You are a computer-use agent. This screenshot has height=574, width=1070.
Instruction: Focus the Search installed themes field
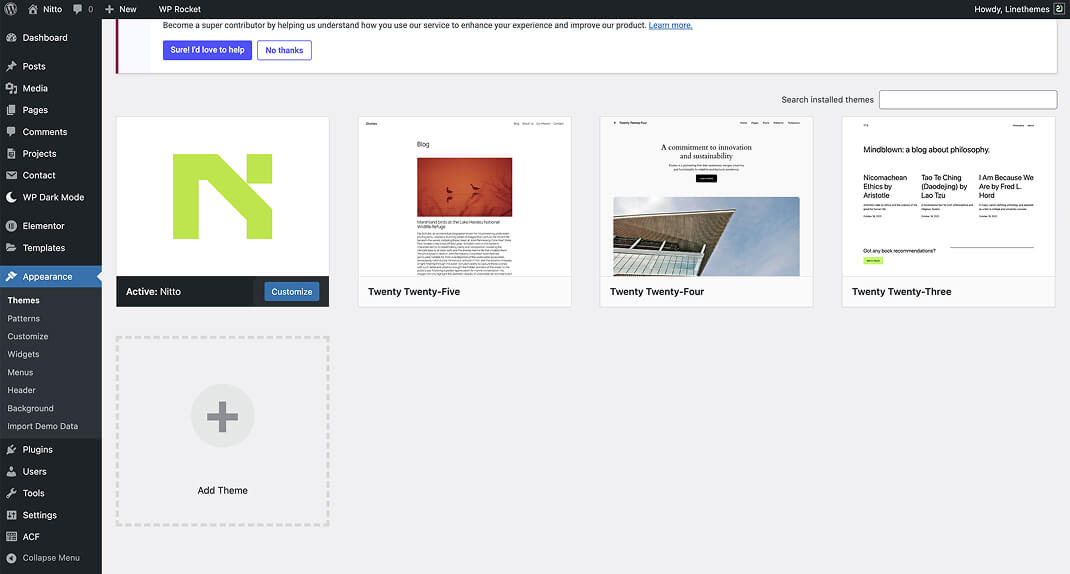(x=967, y=100)
